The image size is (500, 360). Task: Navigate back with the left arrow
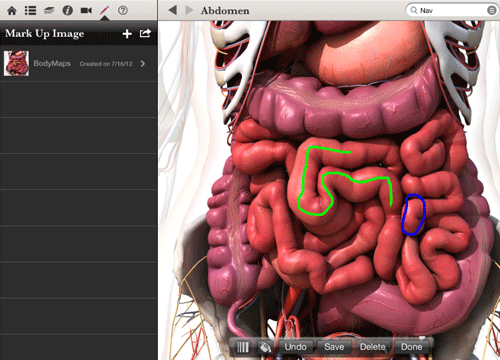(173, 10)
